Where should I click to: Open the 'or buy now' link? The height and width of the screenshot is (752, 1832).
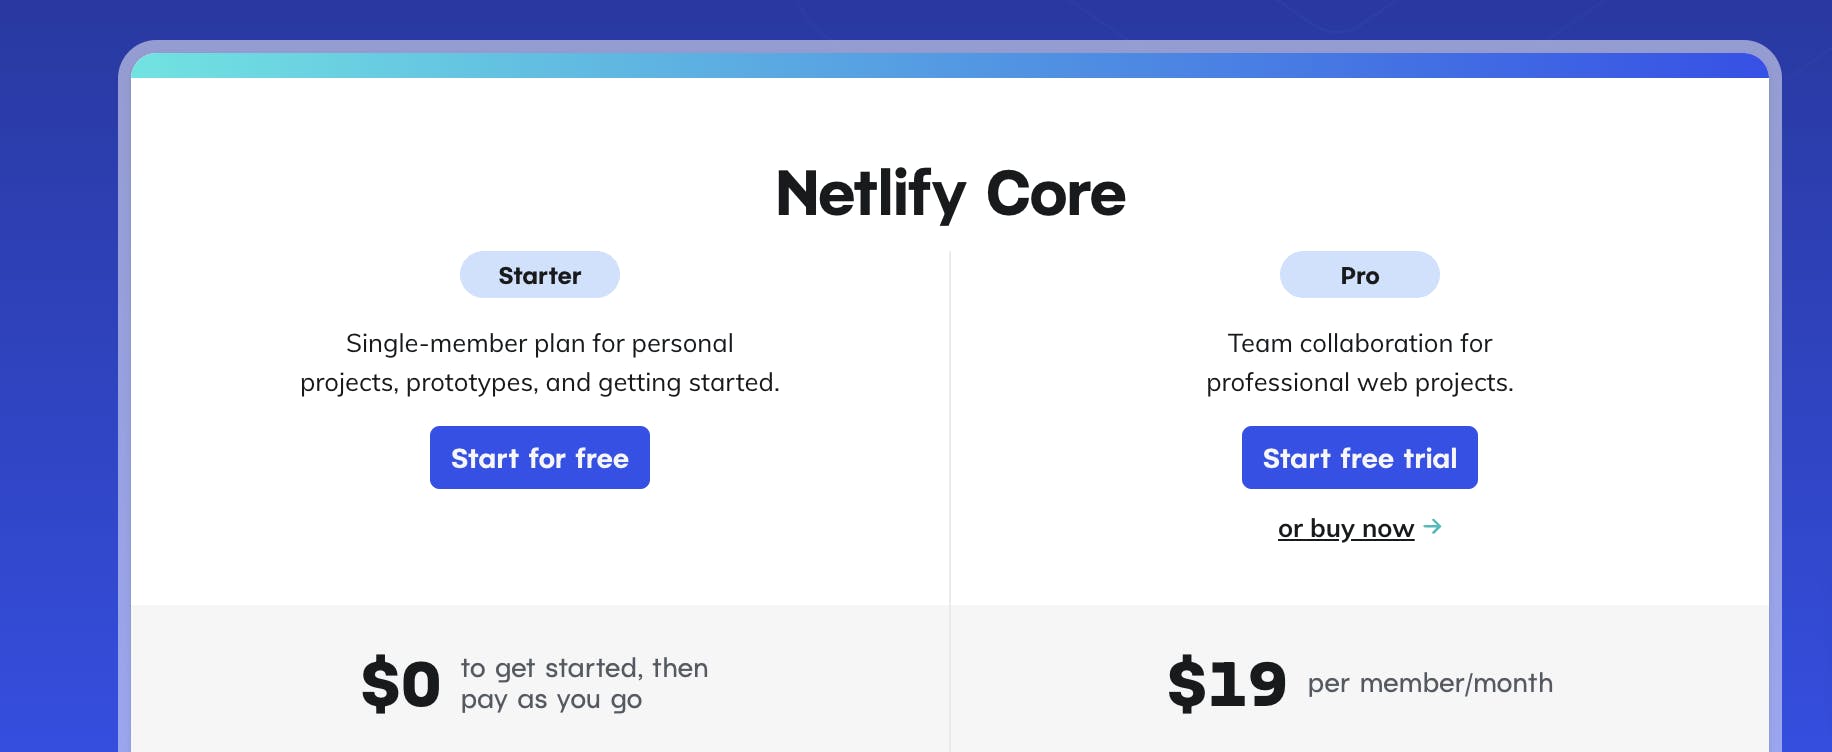tap(1345, 528)
